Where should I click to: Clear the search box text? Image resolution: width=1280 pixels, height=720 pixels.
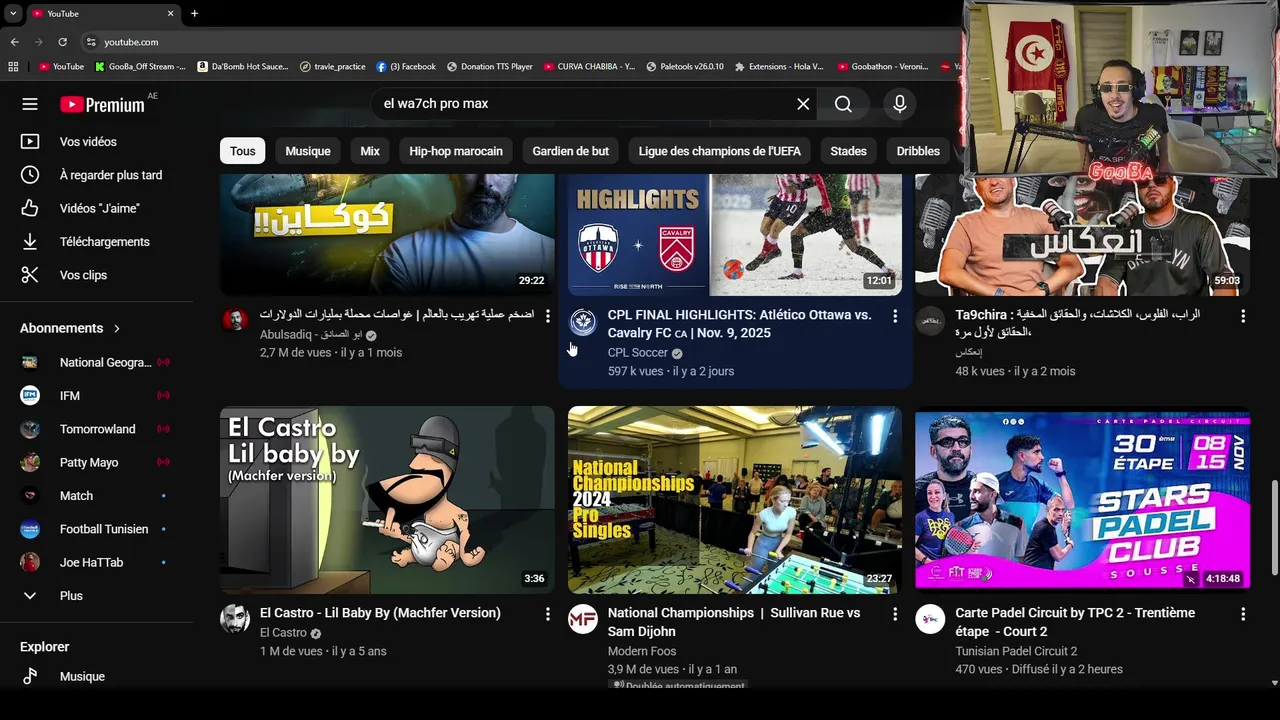point(803,104)
